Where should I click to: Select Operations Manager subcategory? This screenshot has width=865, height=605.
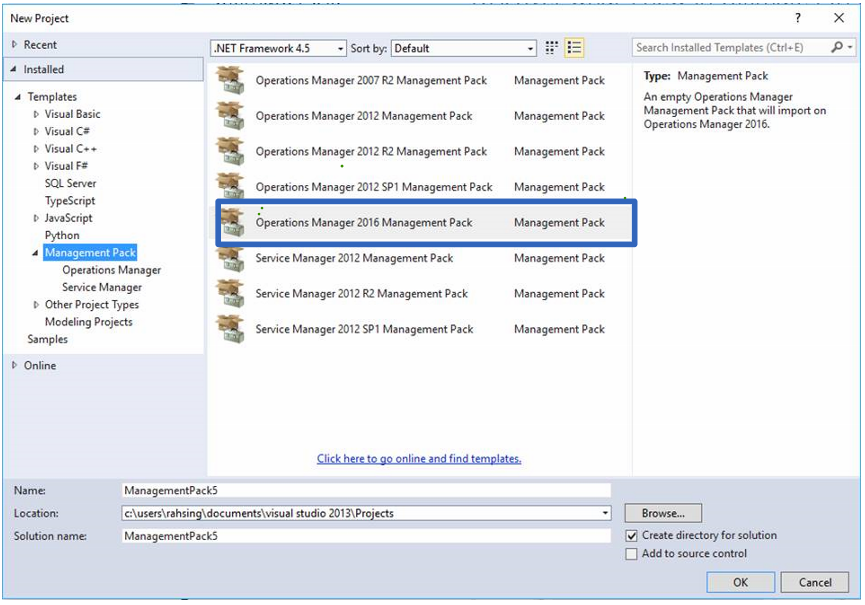[x=112, y=270]
